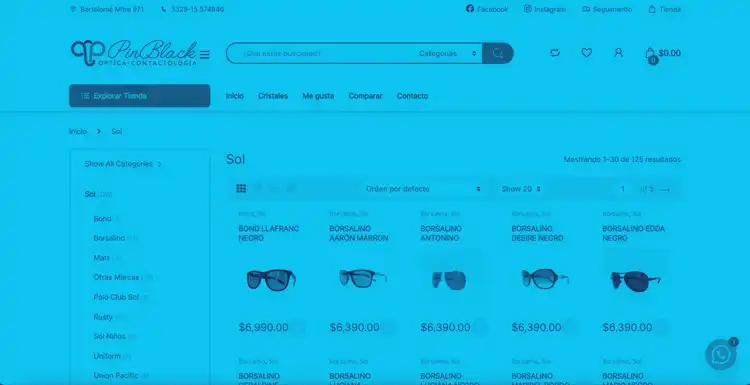This screenshot has height=385, width=750.
Task: Expand Show All Categories
Action: (x=123, y=164)
